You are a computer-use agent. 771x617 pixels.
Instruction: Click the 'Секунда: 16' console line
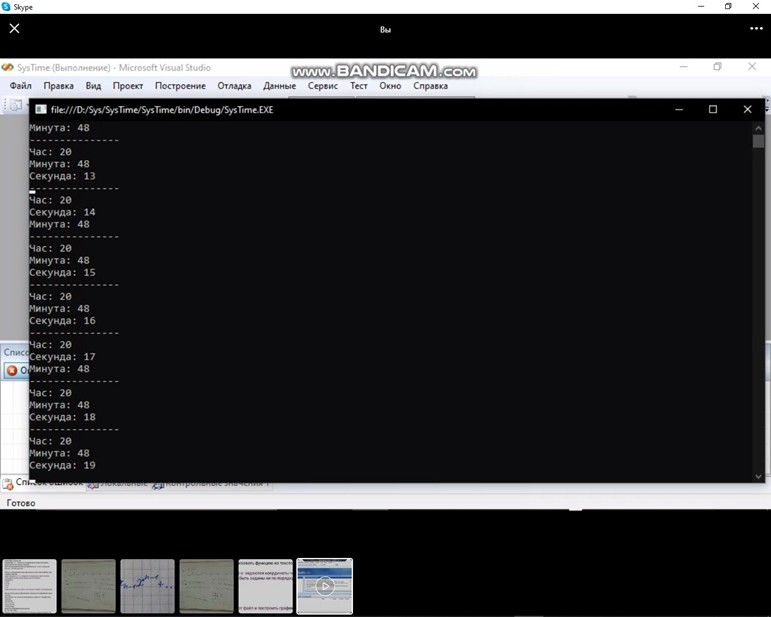pos(62,321)
